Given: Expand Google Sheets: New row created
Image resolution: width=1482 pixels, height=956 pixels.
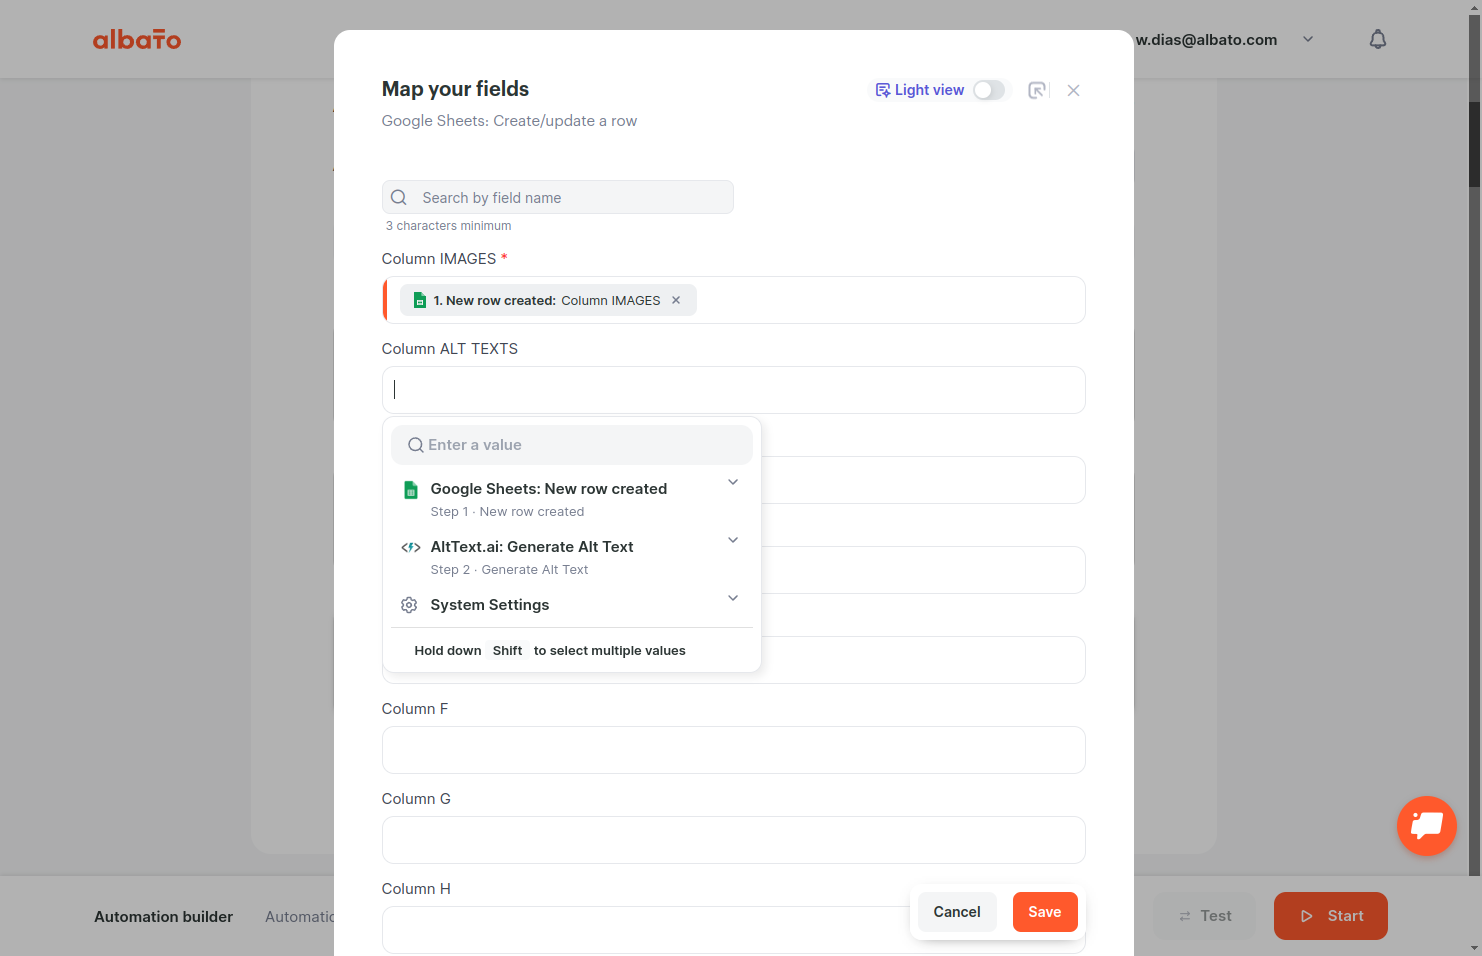Looking at the screenshot, I should click(733, 482).
